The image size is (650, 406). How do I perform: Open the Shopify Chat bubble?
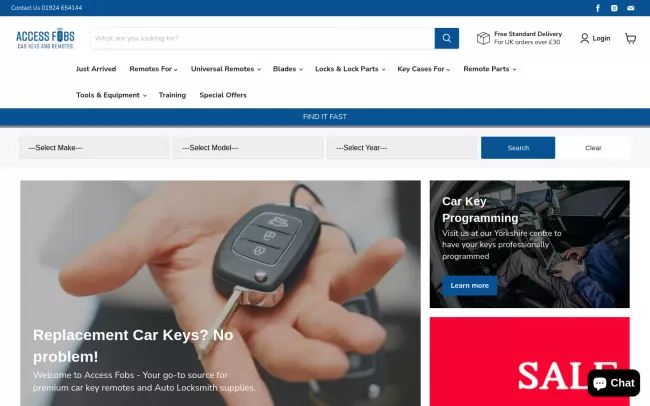614,383
